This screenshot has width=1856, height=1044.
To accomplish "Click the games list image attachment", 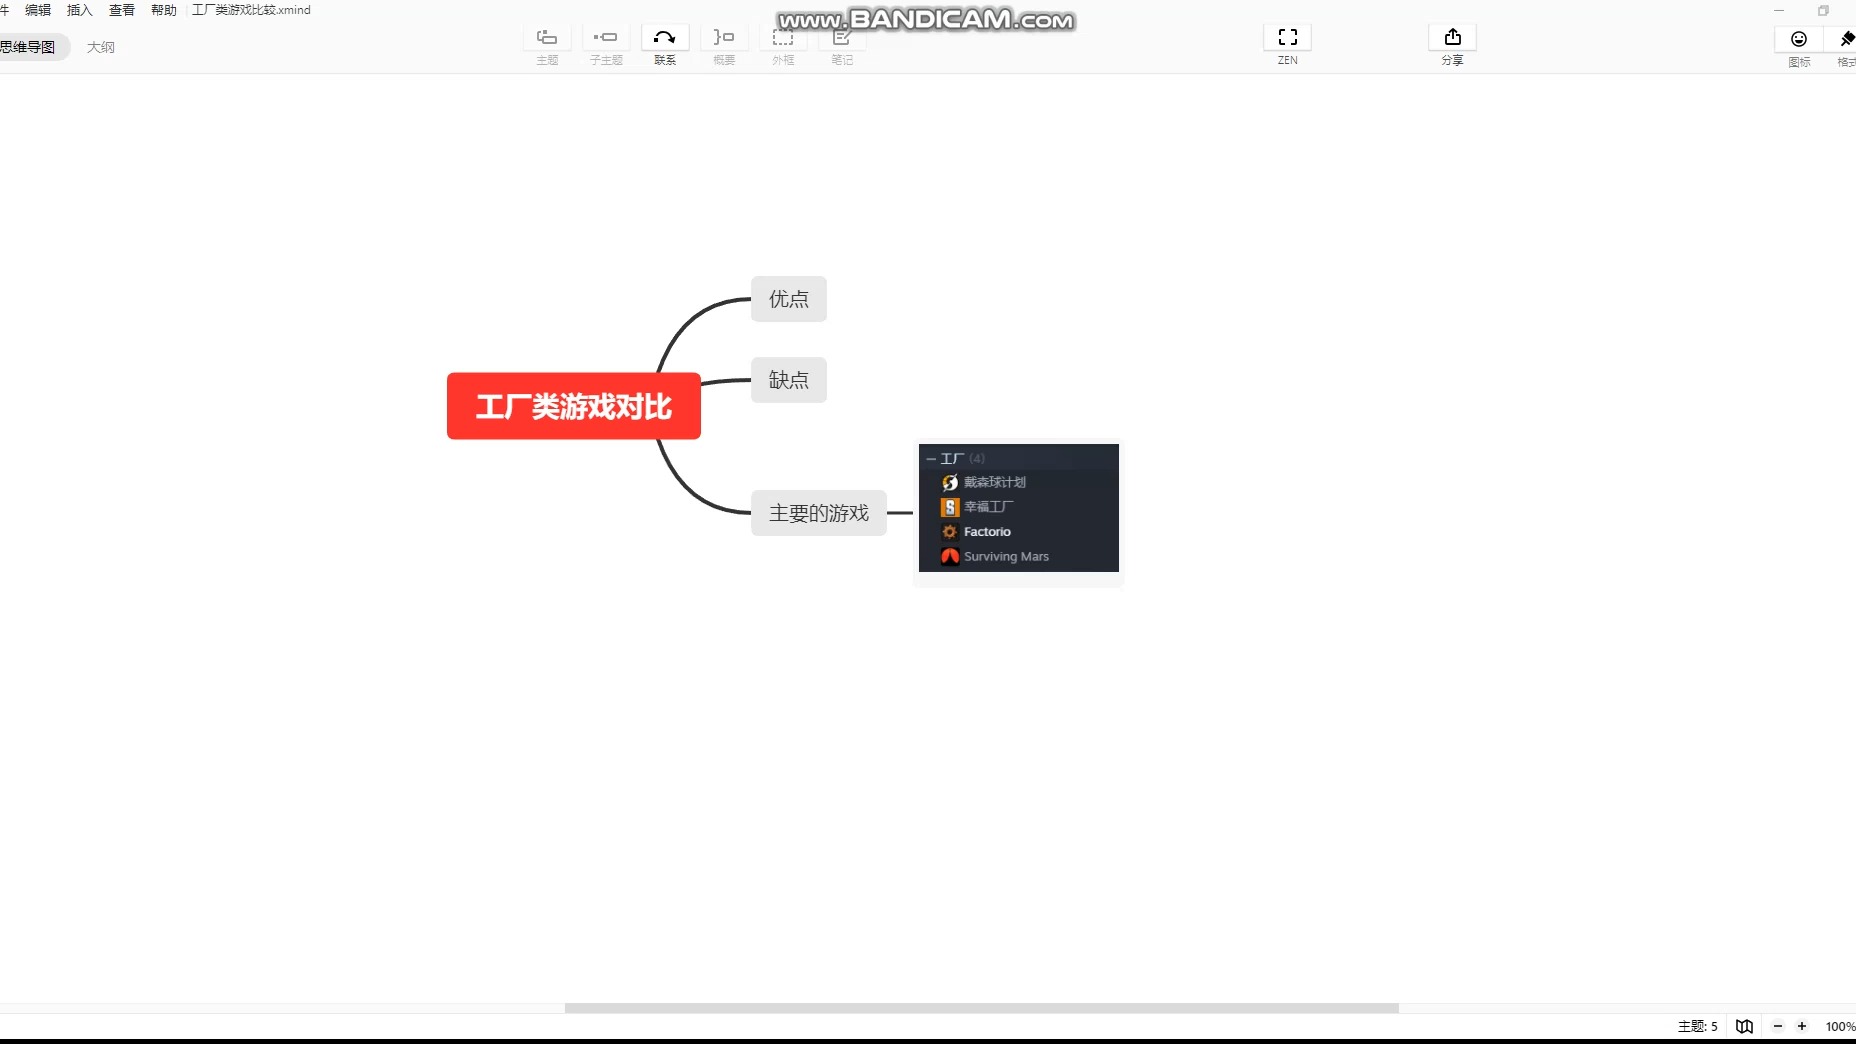I will tap(1019, 508).
